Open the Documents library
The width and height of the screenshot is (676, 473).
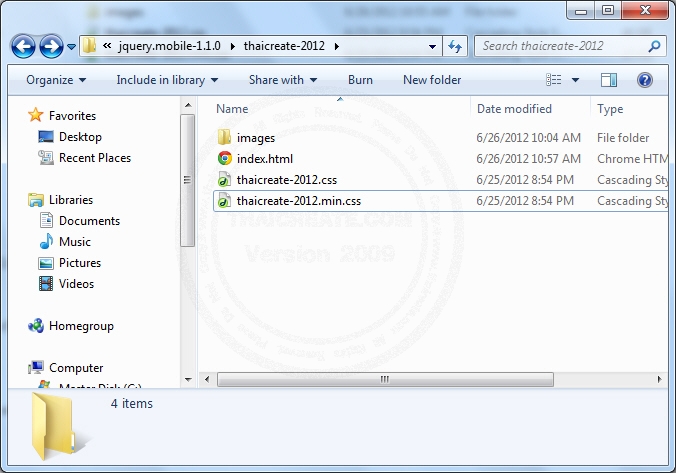point(89,221)
